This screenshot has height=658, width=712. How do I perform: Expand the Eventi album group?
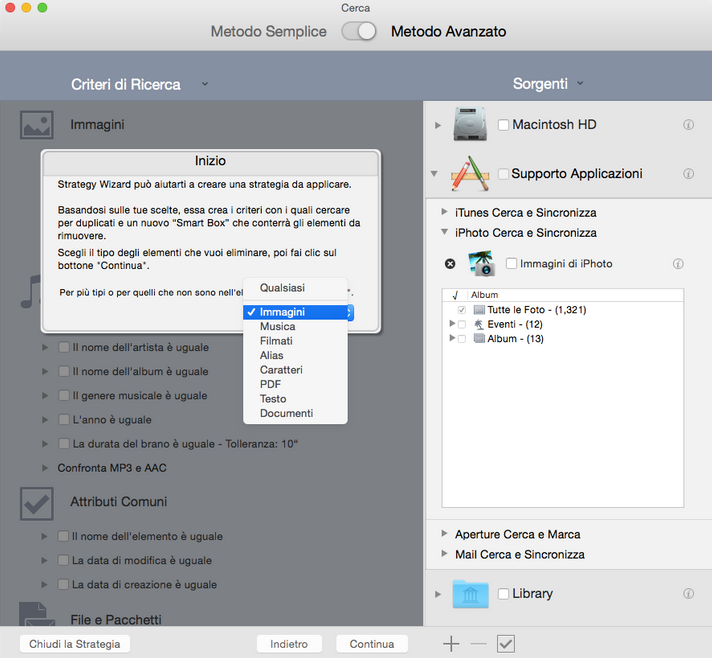coord(452,324)
